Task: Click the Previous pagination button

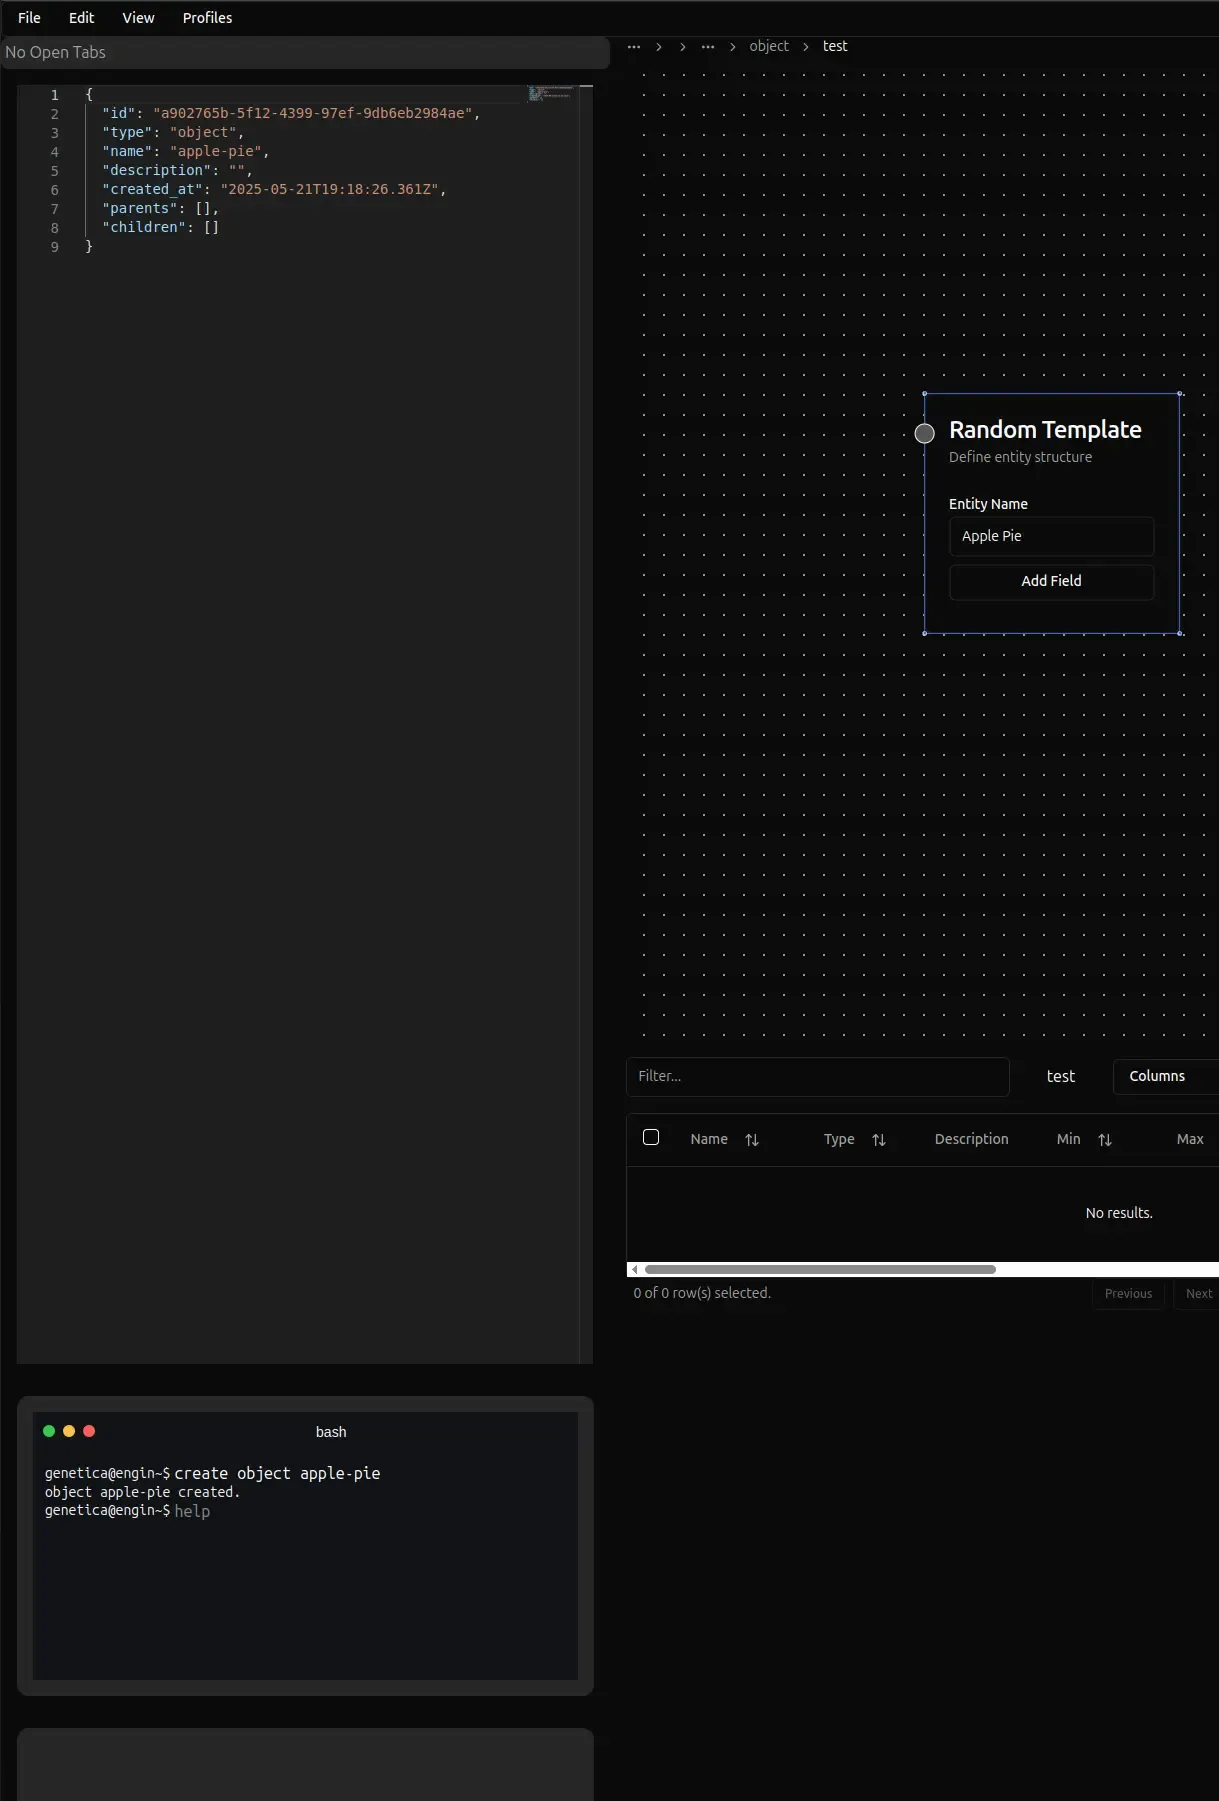Action: click(1128, 1294)
